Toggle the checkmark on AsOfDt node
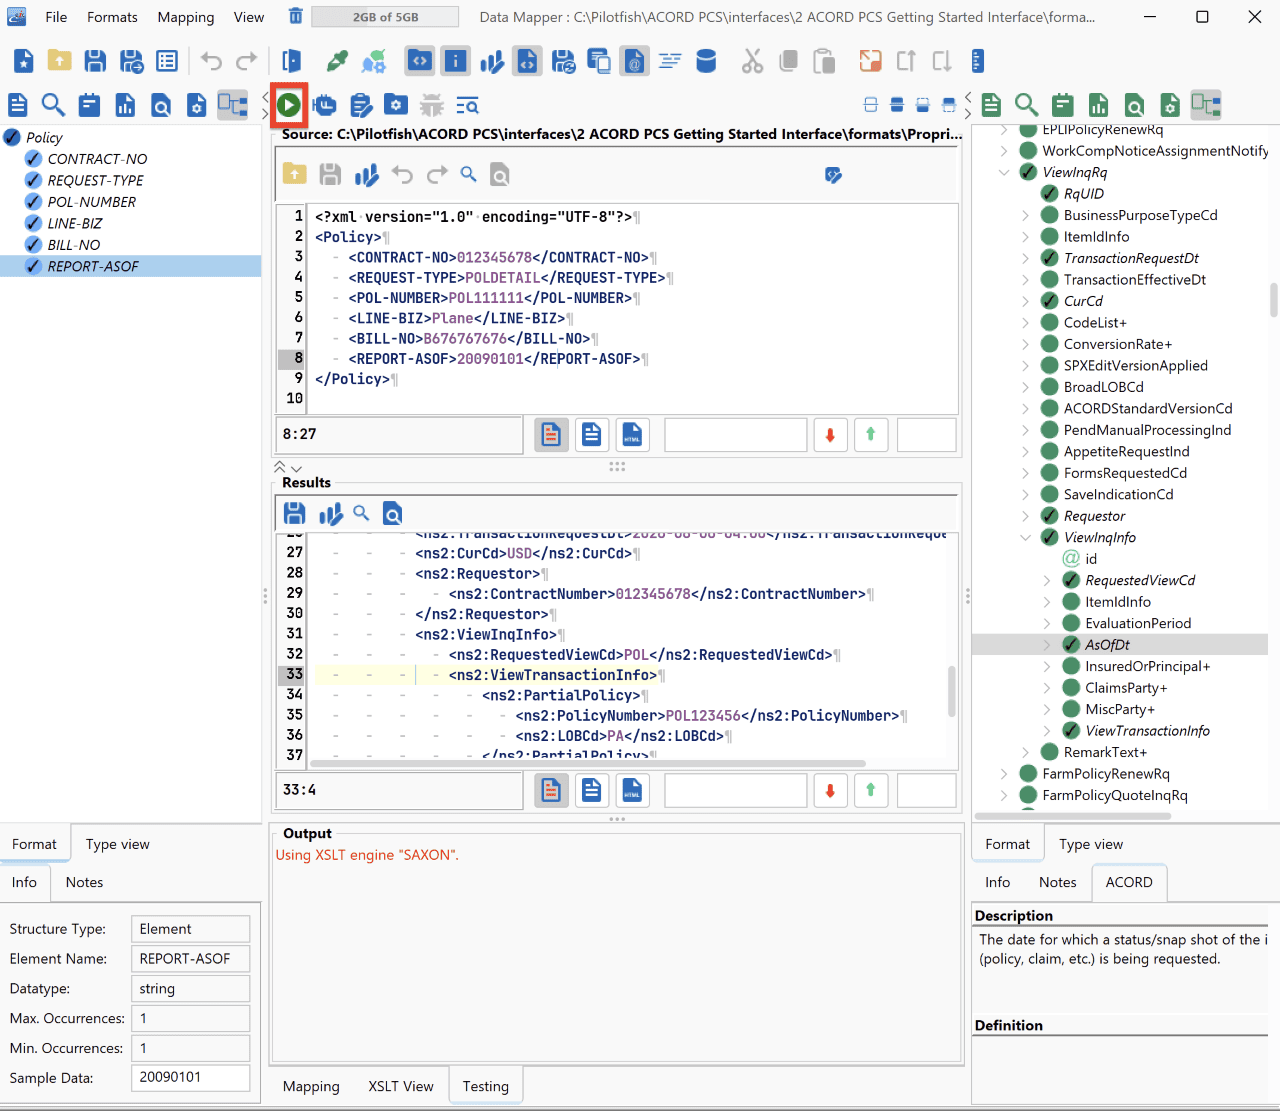 1071,645
